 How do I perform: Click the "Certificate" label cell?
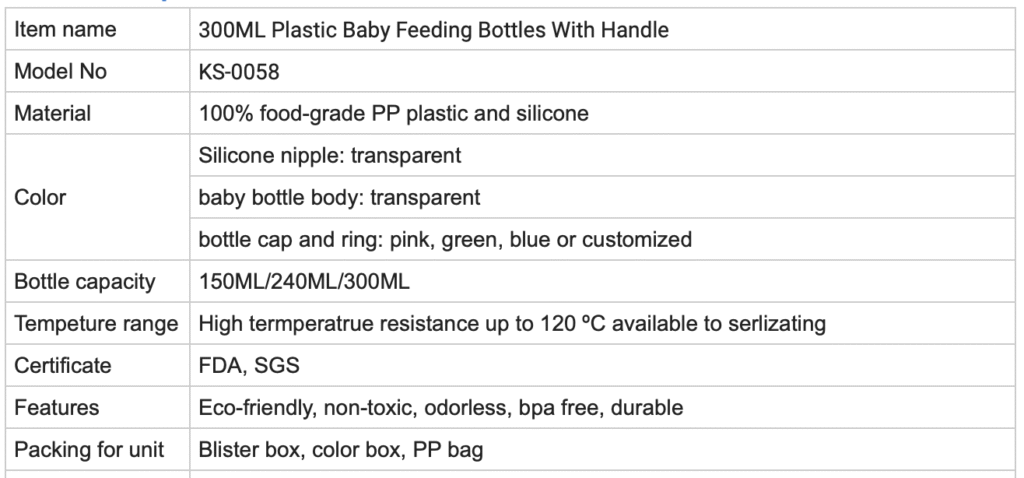click(x=63, y=366)
